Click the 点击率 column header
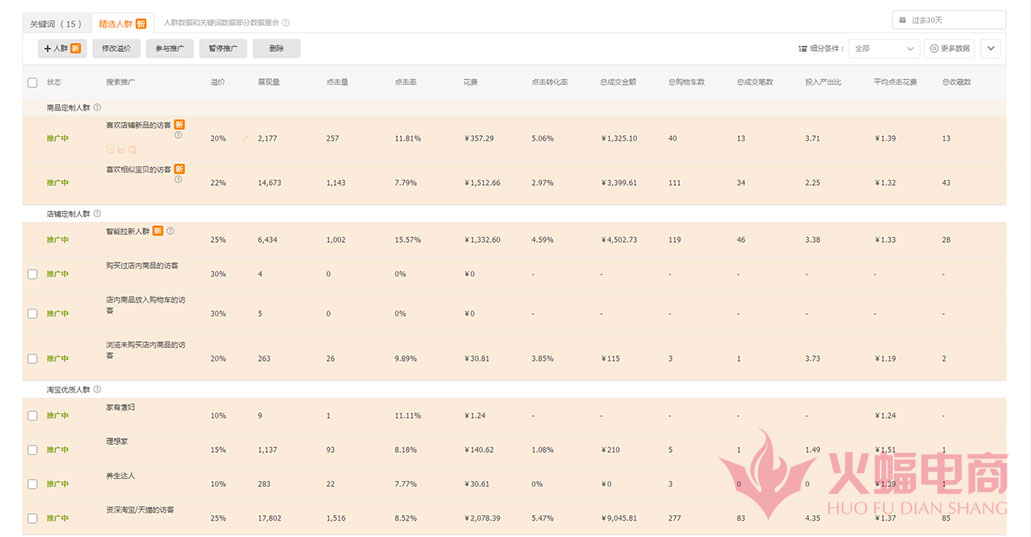 (x=406, y=82)
